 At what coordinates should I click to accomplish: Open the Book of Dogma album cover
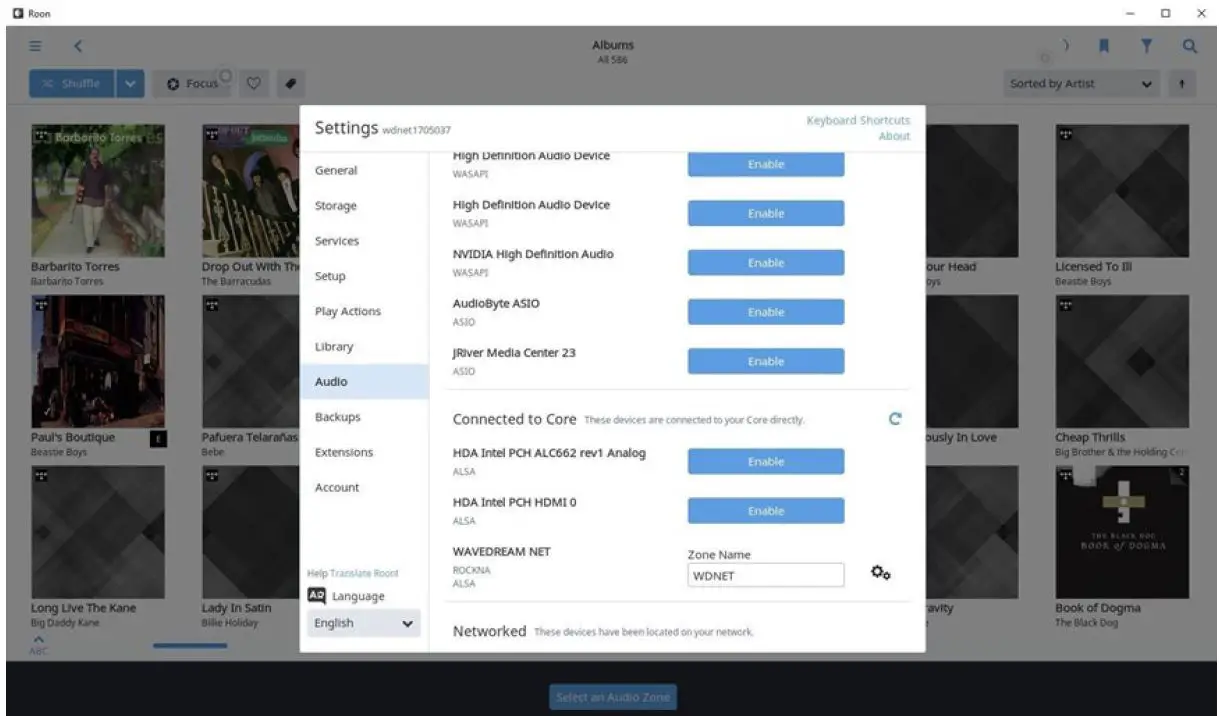click(x=1122, y=532)
